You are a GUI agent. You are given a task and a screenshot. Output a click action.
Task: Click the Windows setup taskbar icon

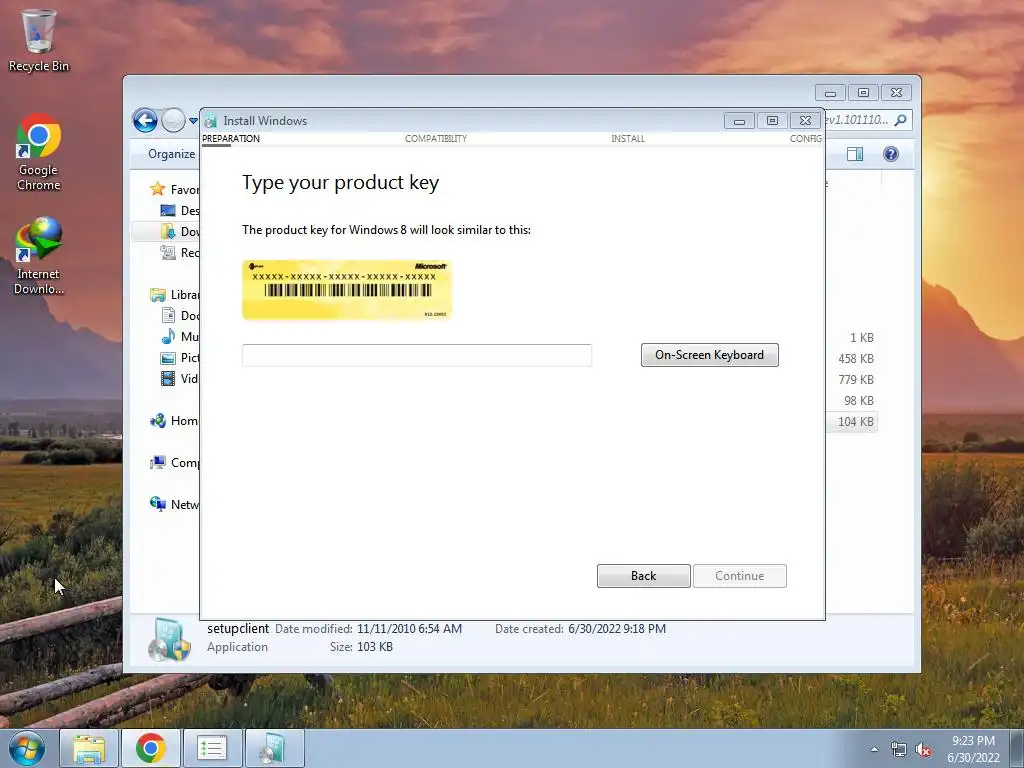pos(273,748)
